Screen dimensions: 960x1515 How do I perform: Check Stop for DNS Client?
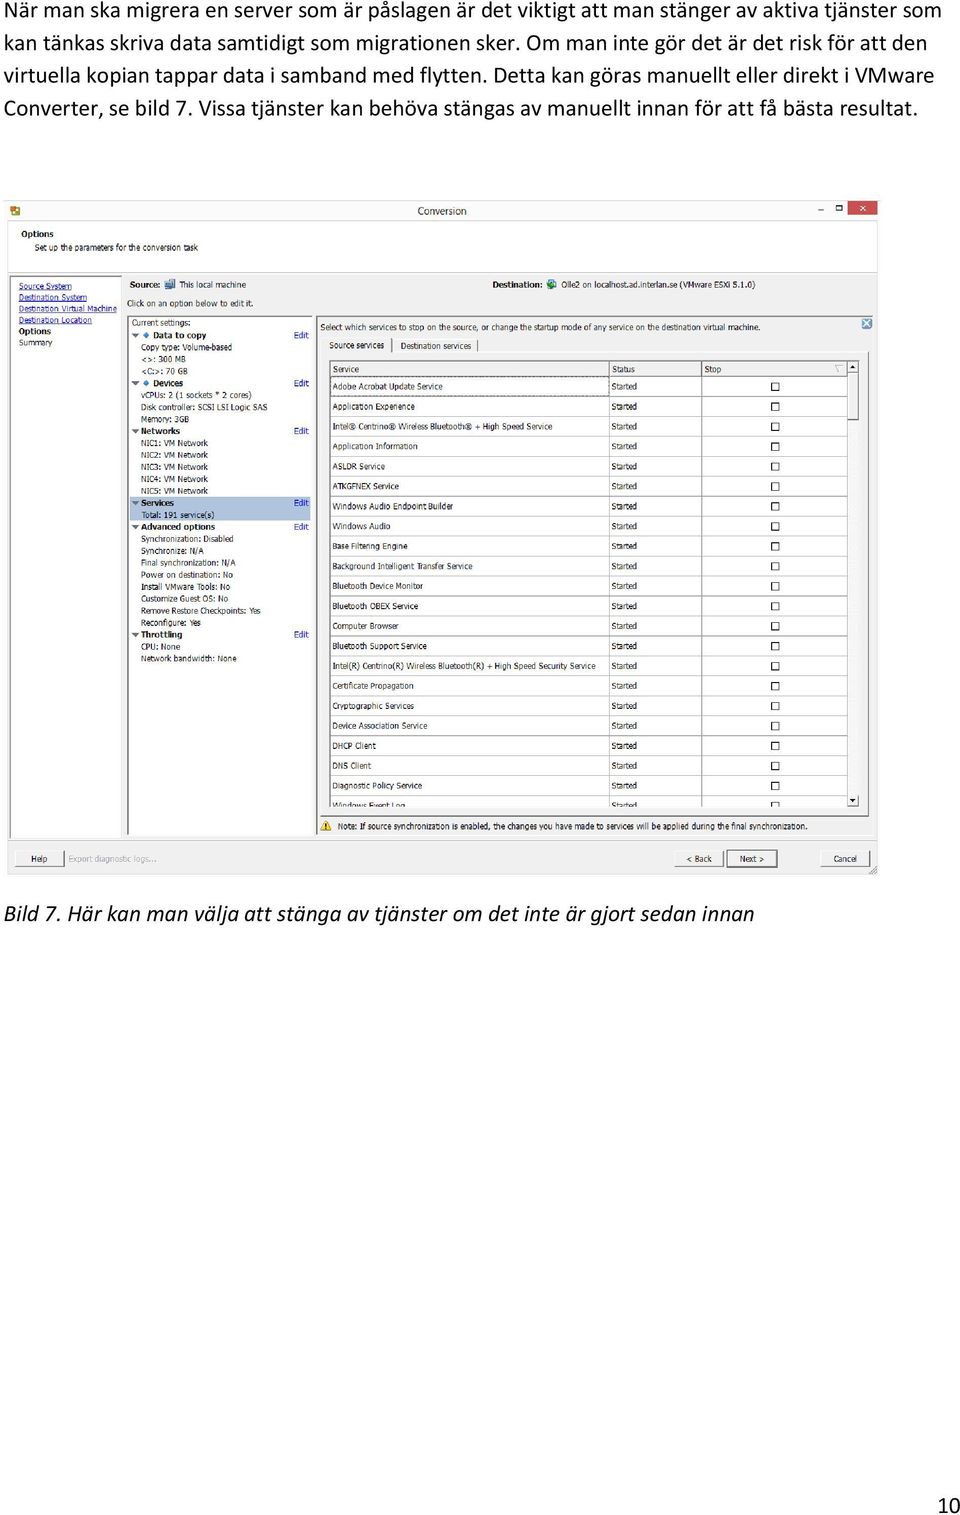click(775, 767)
